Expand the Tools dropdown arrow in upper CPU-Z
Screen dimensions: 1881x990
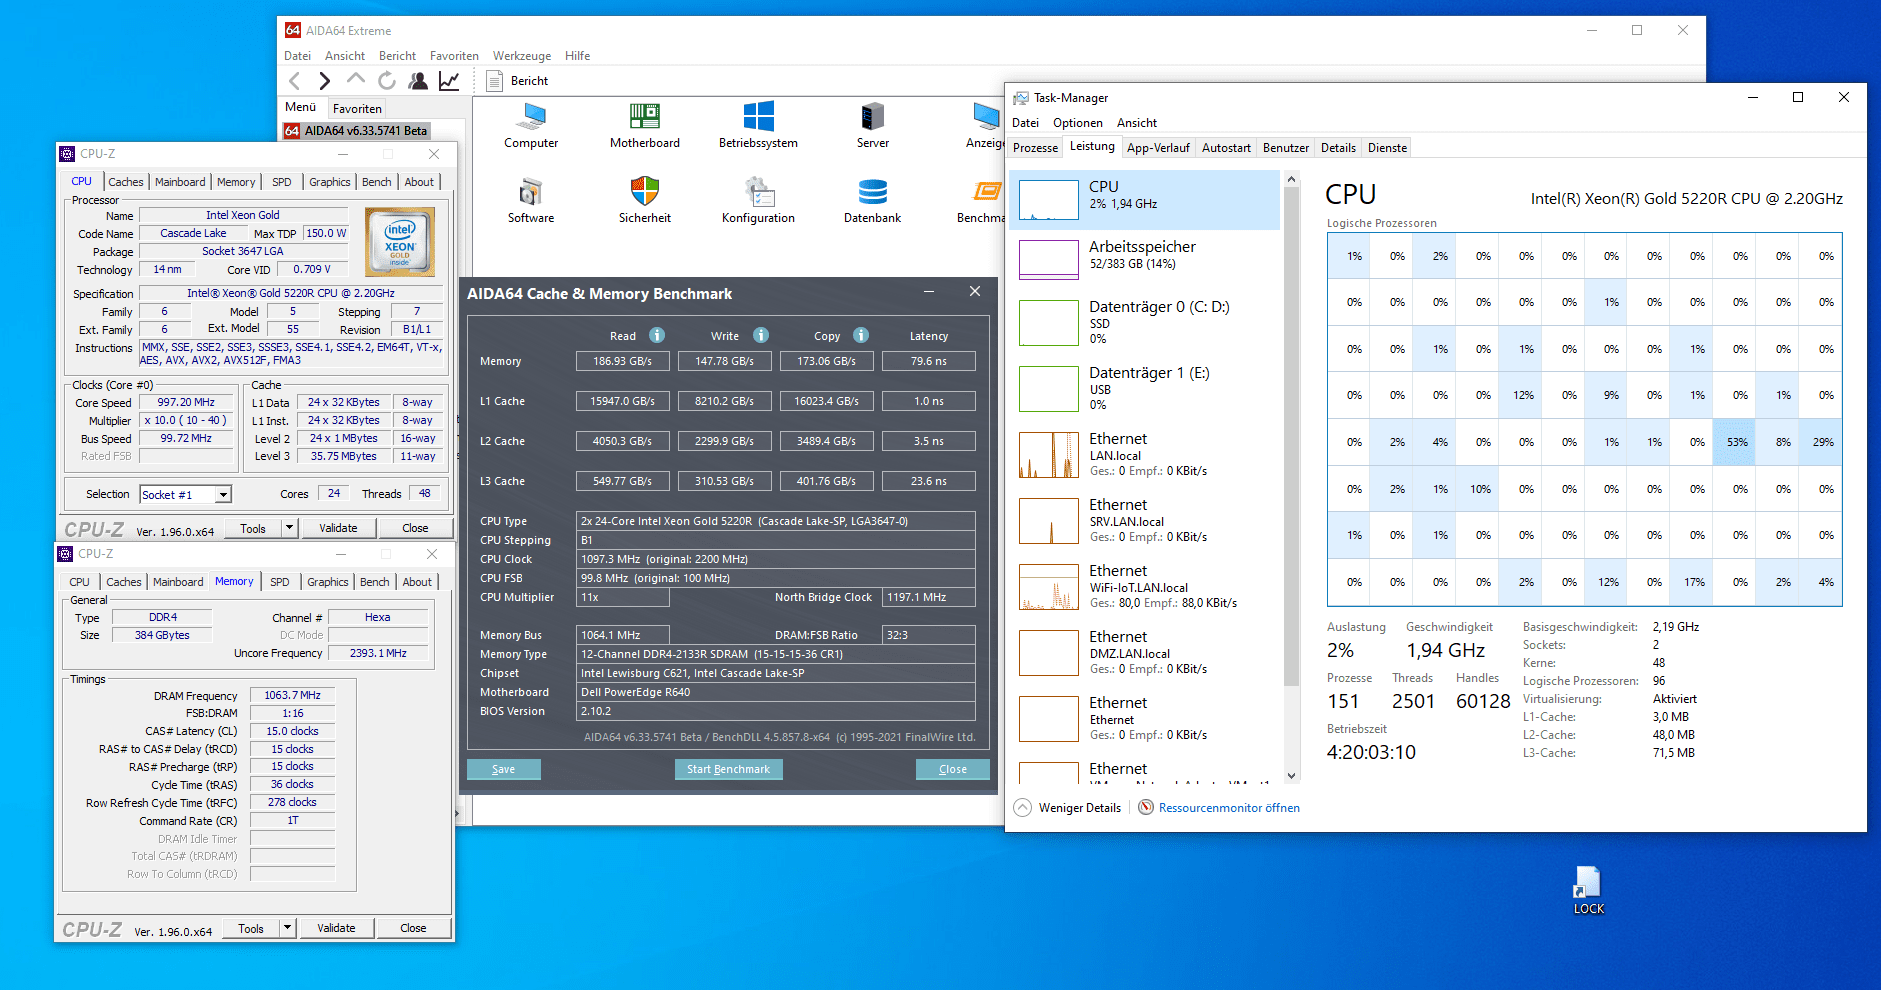[289, 528]
